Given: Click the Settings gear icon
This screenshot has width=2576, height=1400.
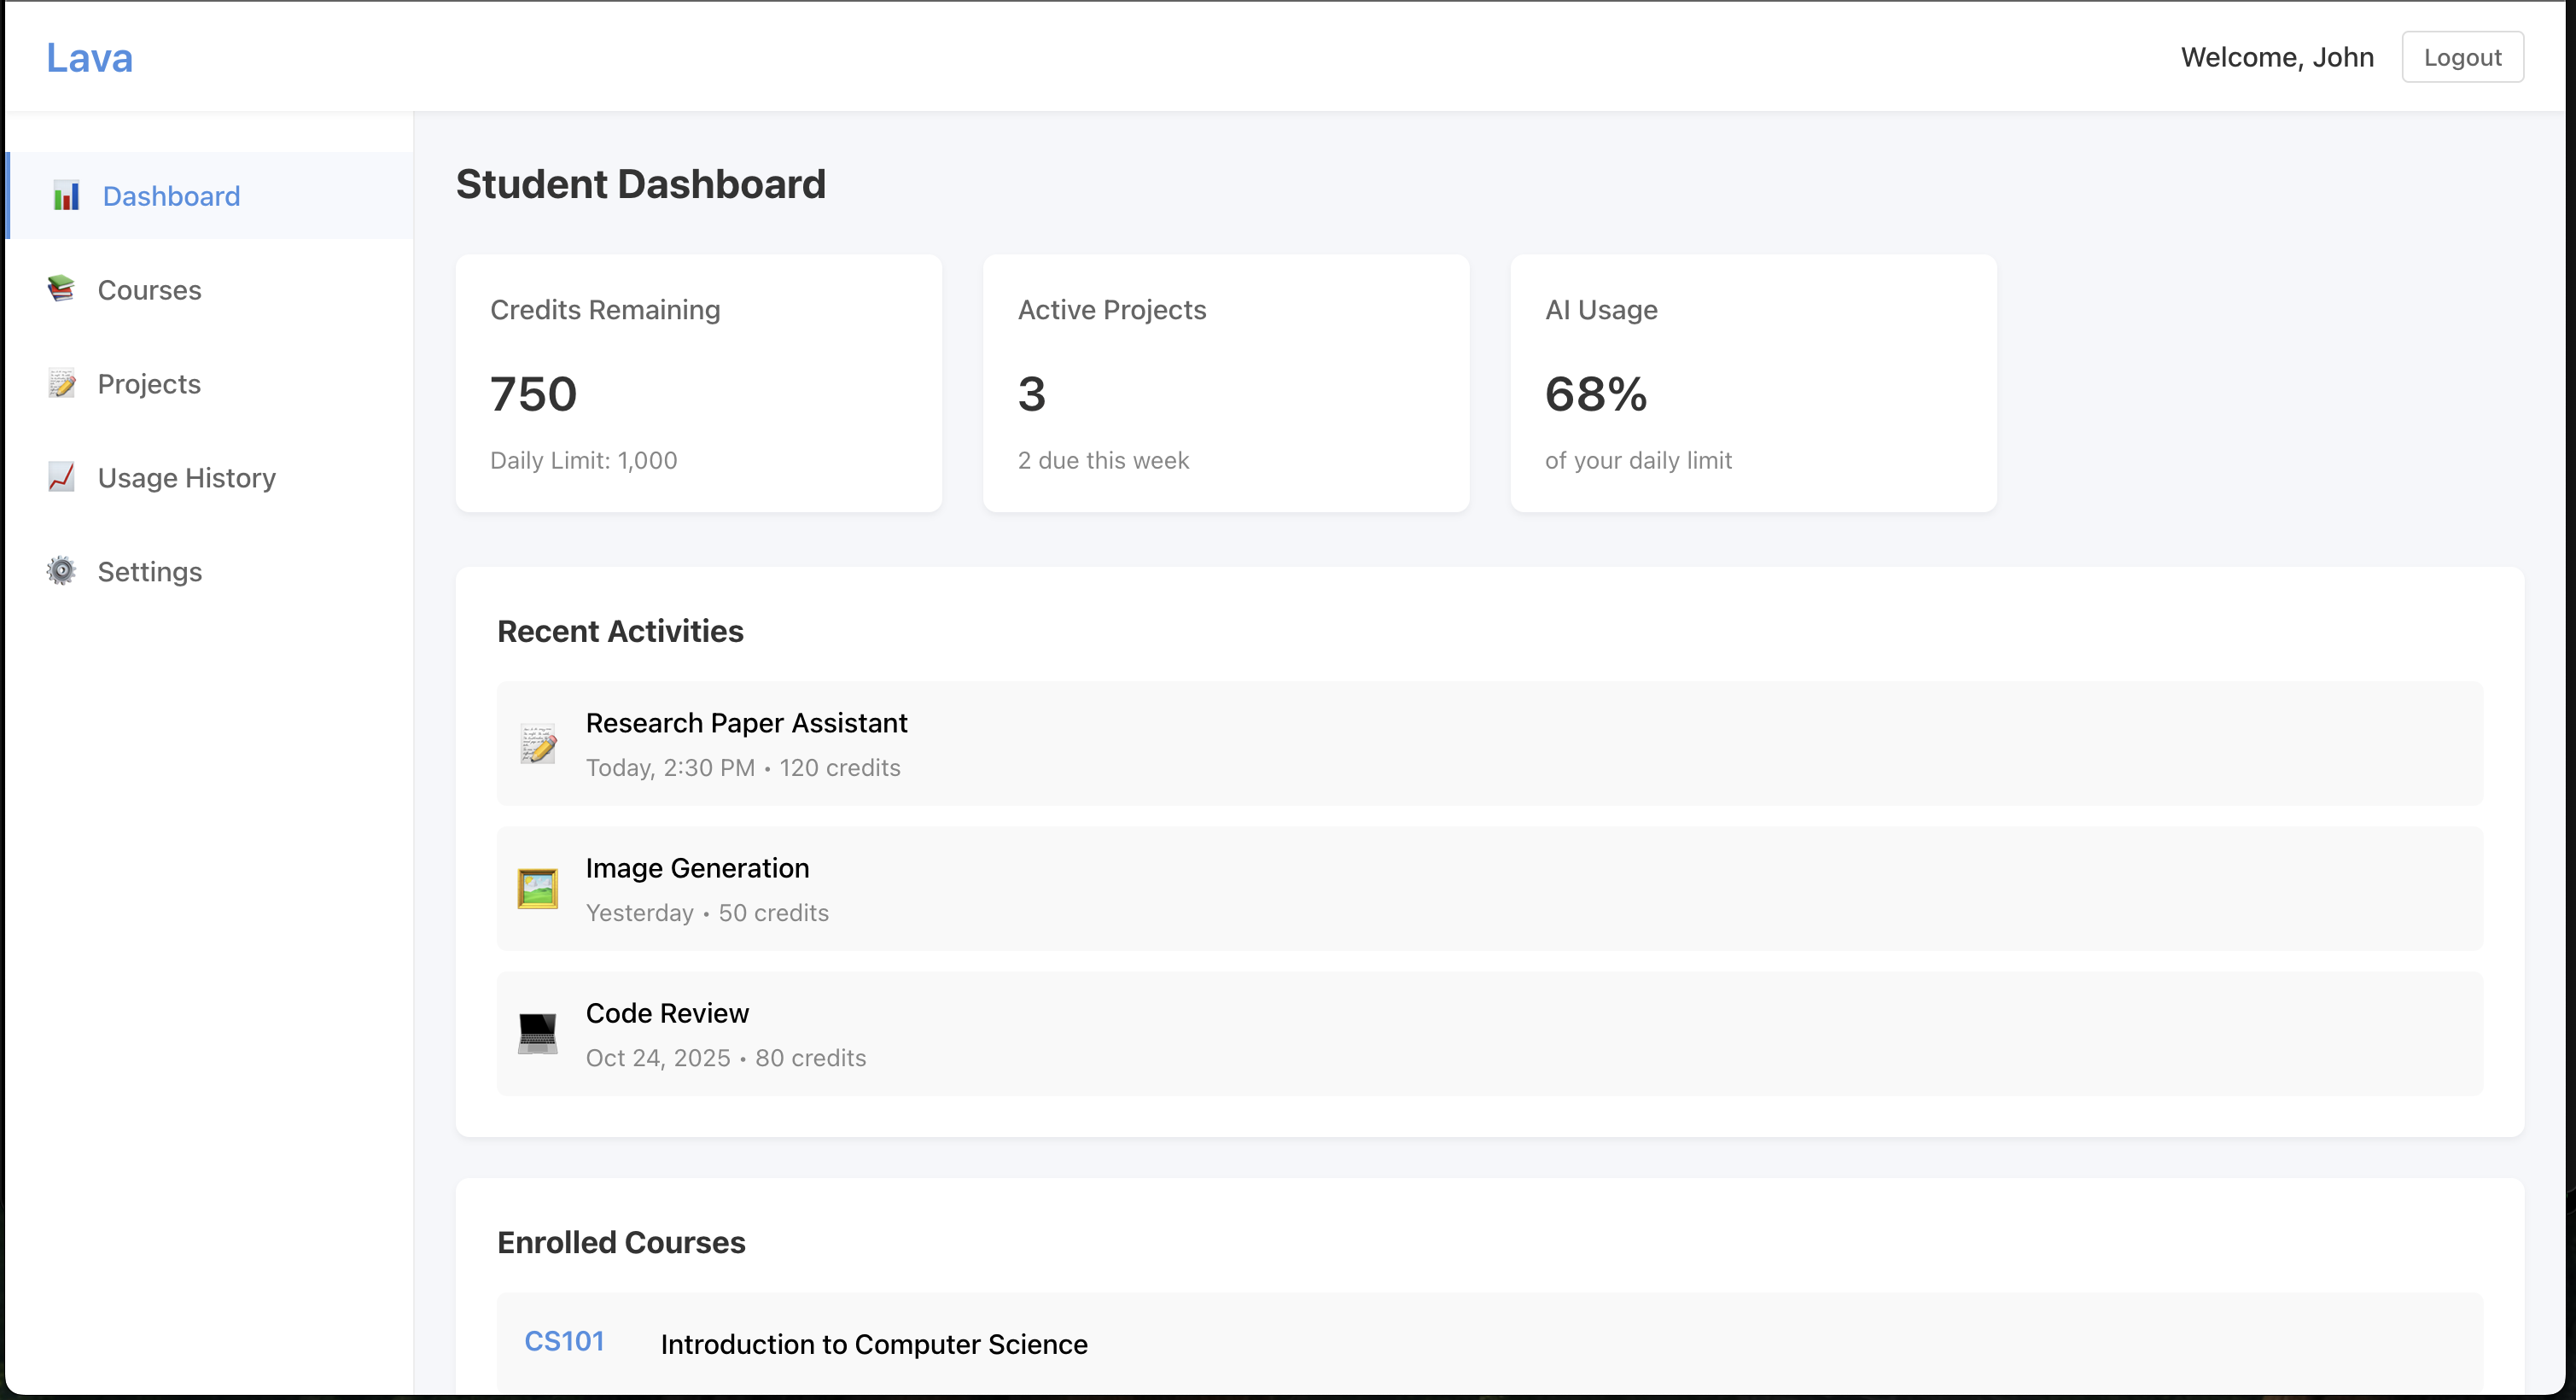Looking at the screenshot, I should click(61, 571).
